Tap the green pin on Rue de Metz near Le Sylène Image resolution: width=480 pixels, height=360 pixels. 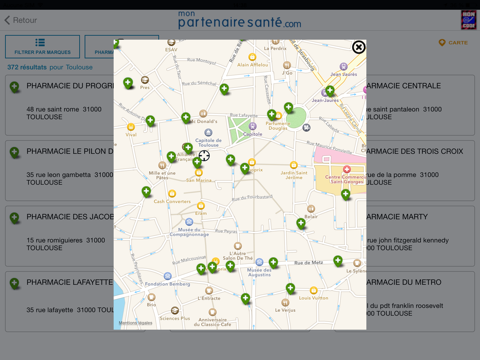pyautogui.click(x=338, y=261)
